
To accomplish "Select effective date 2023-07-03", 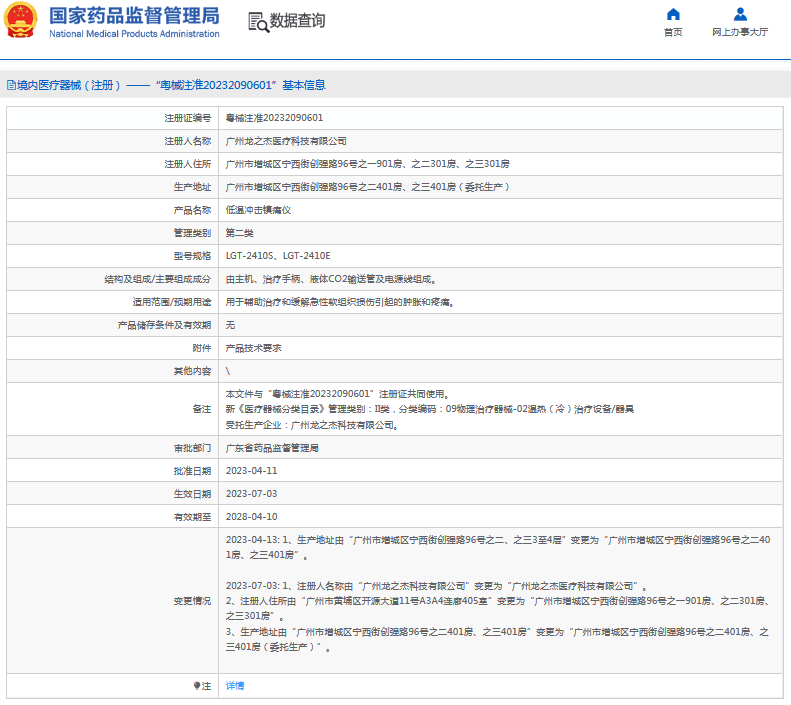I will (251, 494).
